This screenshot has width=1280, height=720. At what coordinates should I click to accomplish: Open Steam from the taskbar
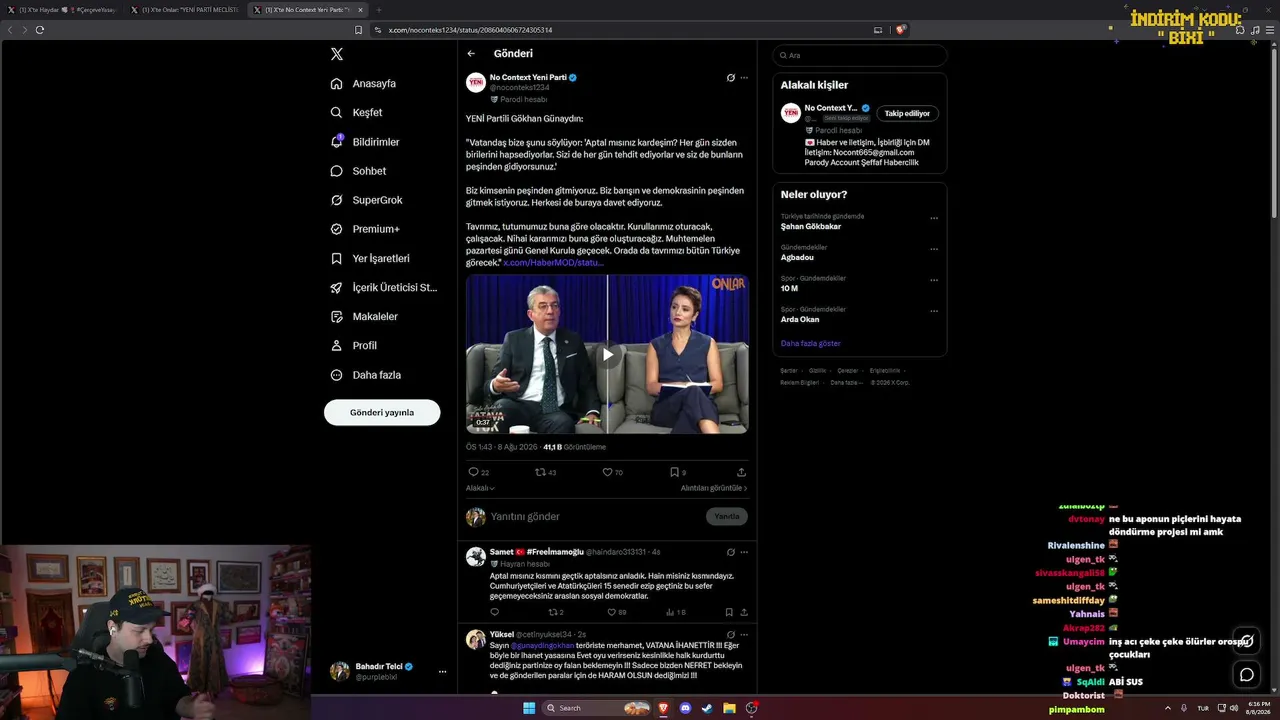(707, 708)
